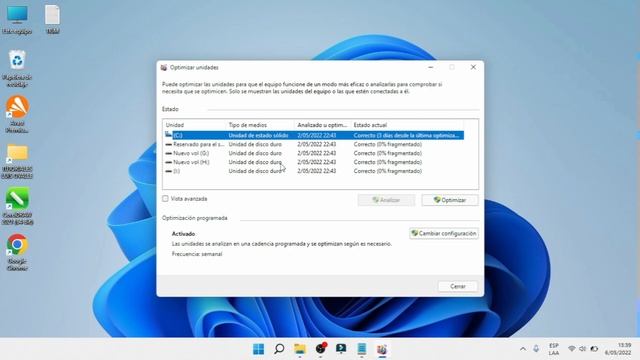Click the Optimizar unidades taskbar icon

pos(382,349)
